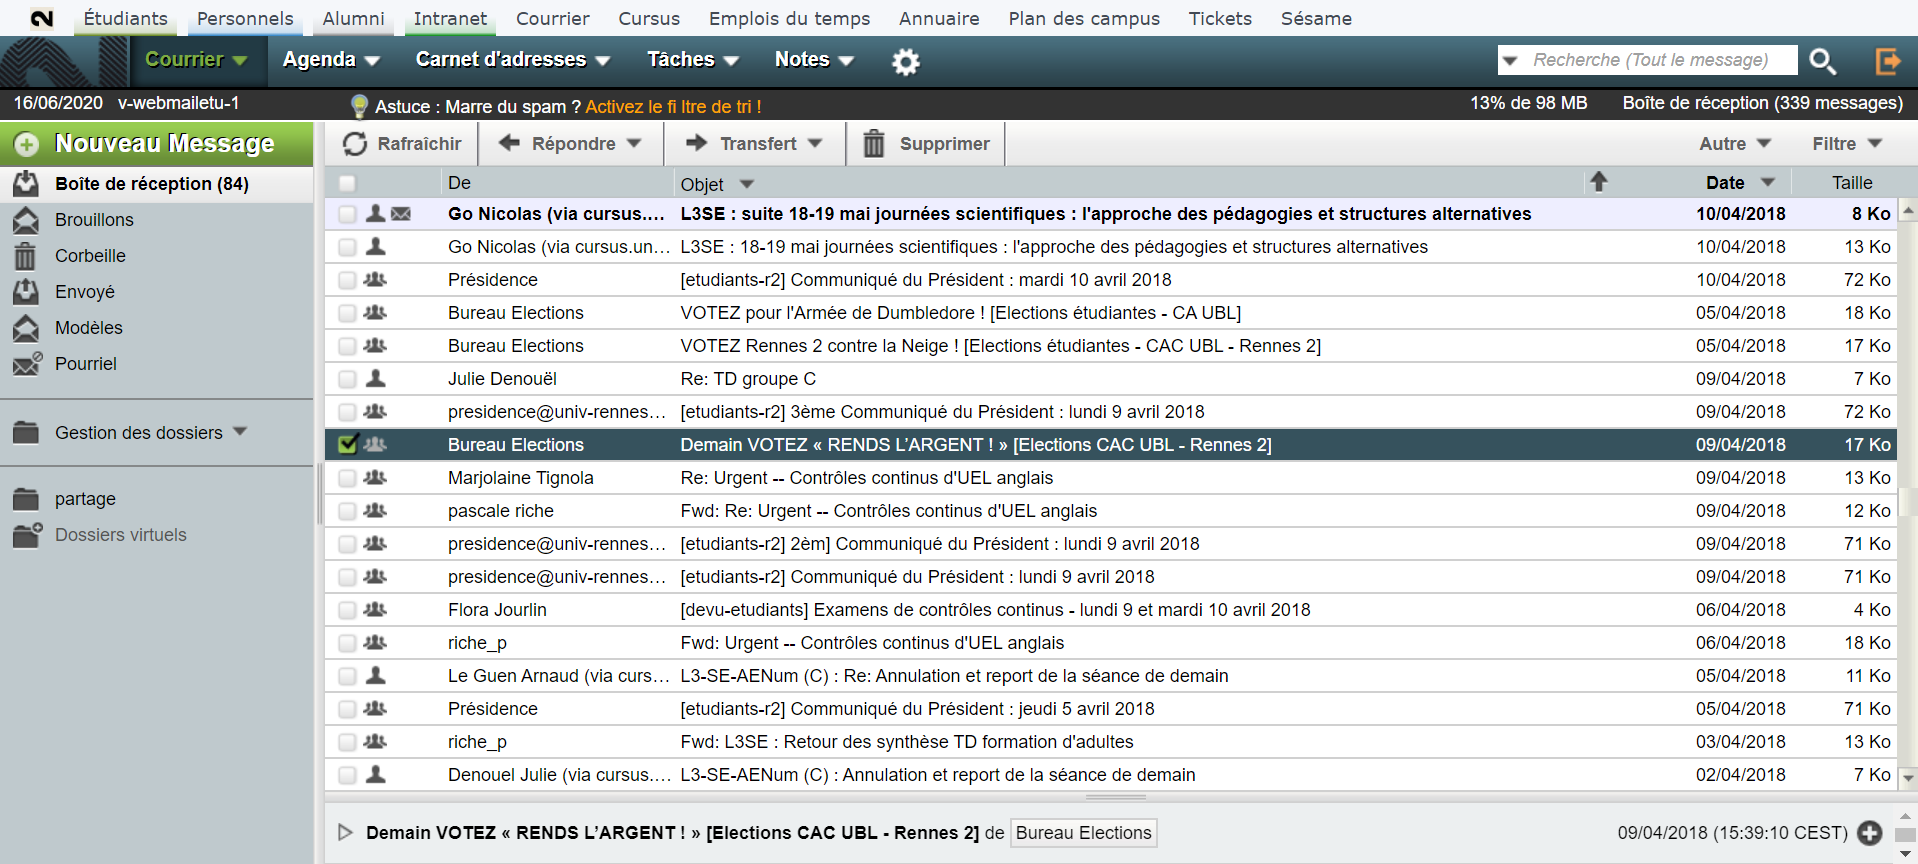
Task: Open the Filtre dropdown
Action: (x=1846, y=144)
